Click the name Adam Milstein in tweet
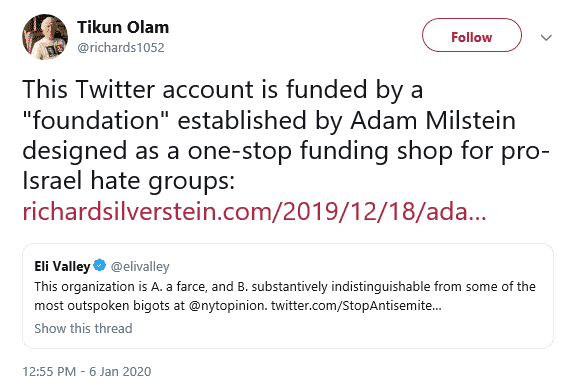The image size is (567, 388). click(x=433, y=120)
